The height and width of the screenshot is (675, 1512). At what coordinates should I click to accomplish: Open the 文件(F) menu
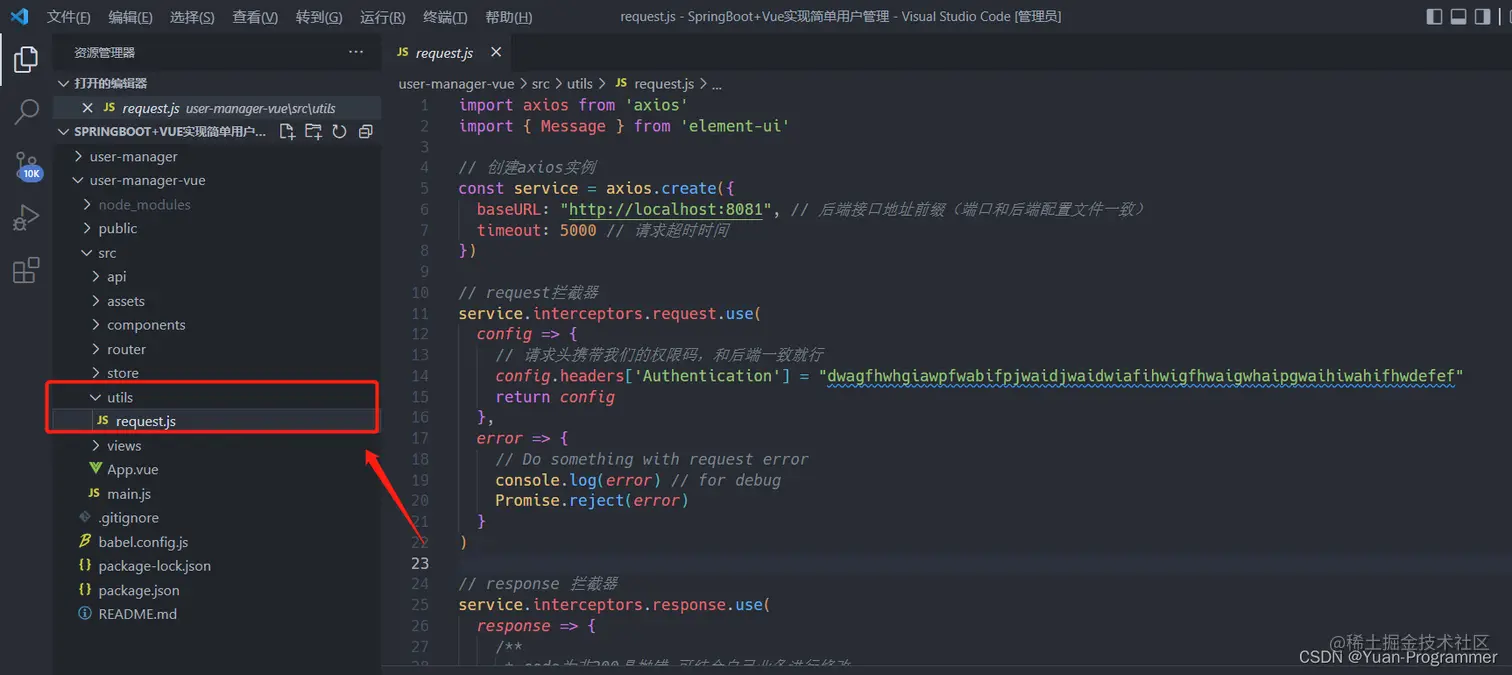click(68, 17)
